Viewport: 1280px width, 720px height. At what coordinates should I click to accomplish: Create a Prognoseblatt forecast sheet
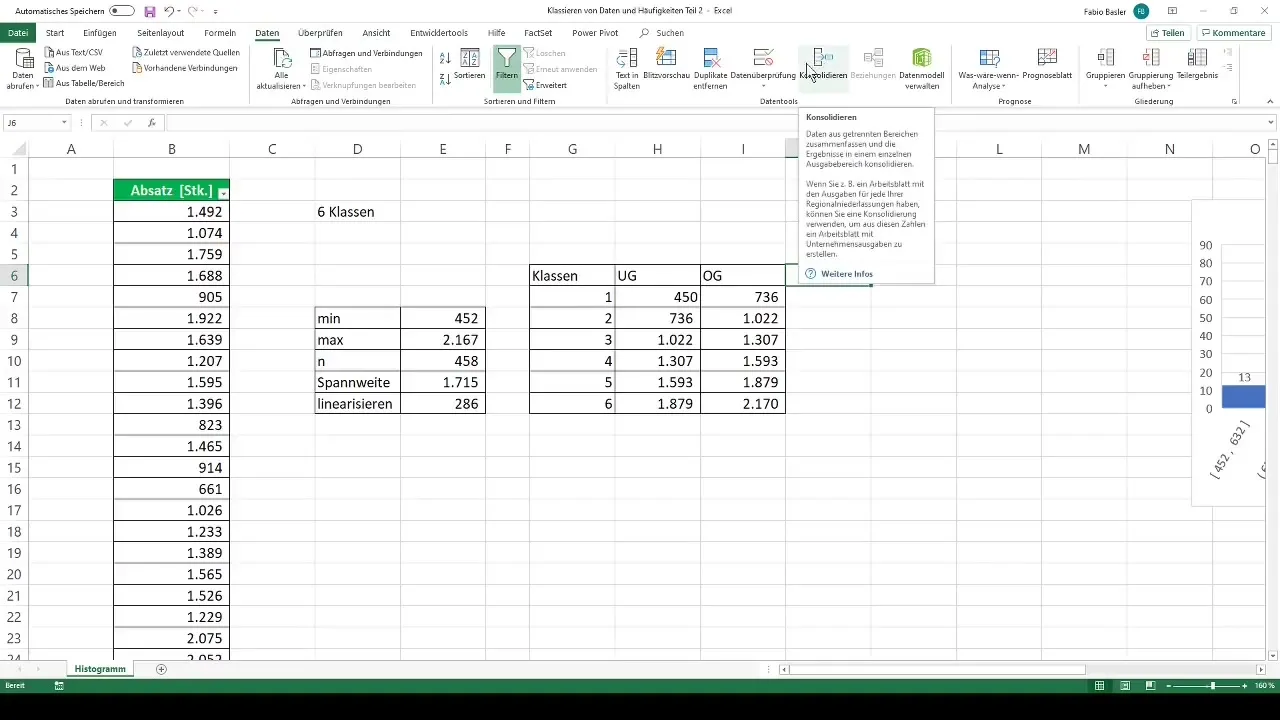[x=1047, y=64]
